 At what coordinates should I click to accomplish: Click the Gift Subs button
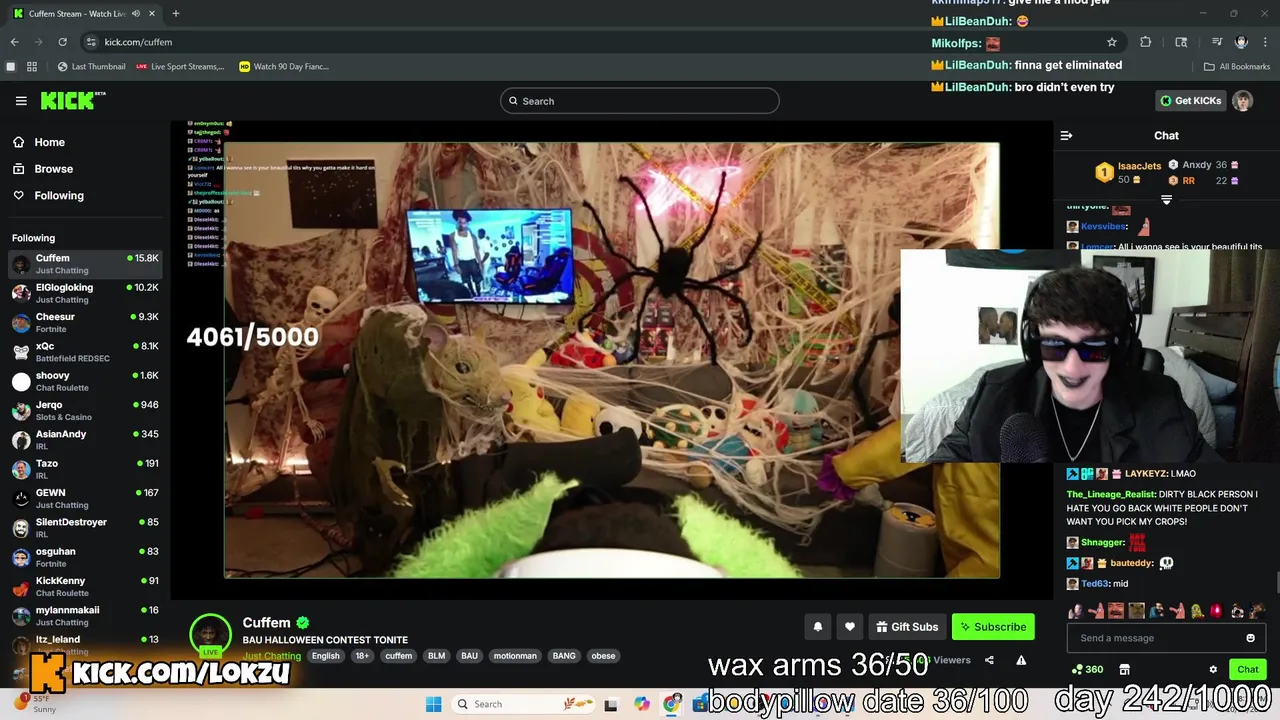[907, 627]
